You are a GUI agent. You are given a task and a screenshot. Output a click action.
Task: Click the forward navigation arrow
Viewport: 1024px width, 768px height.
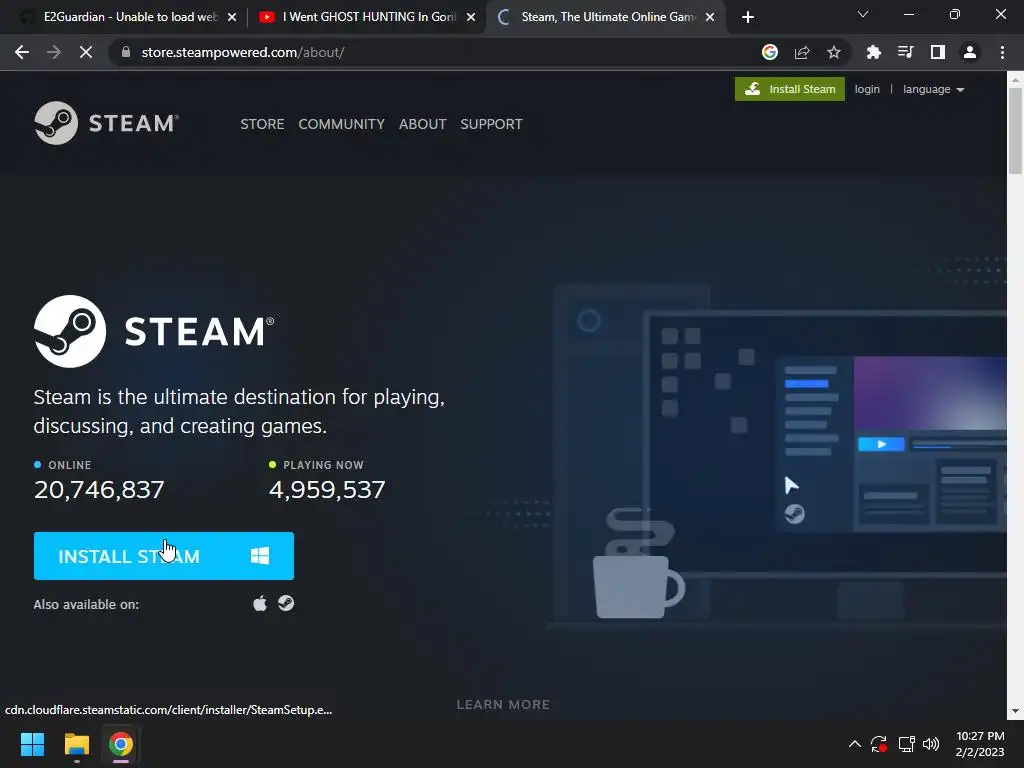click(x=54, y=52)
